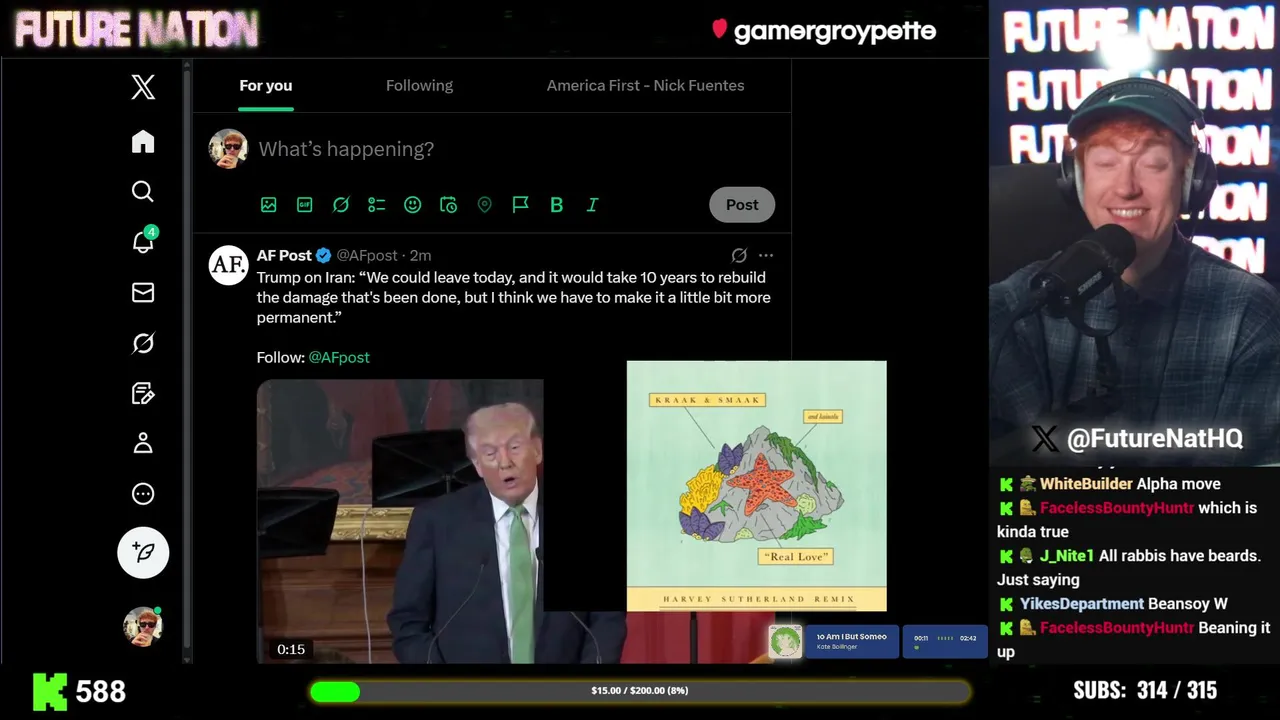Click YikesDepartment username in chat

pos(1082,604)
